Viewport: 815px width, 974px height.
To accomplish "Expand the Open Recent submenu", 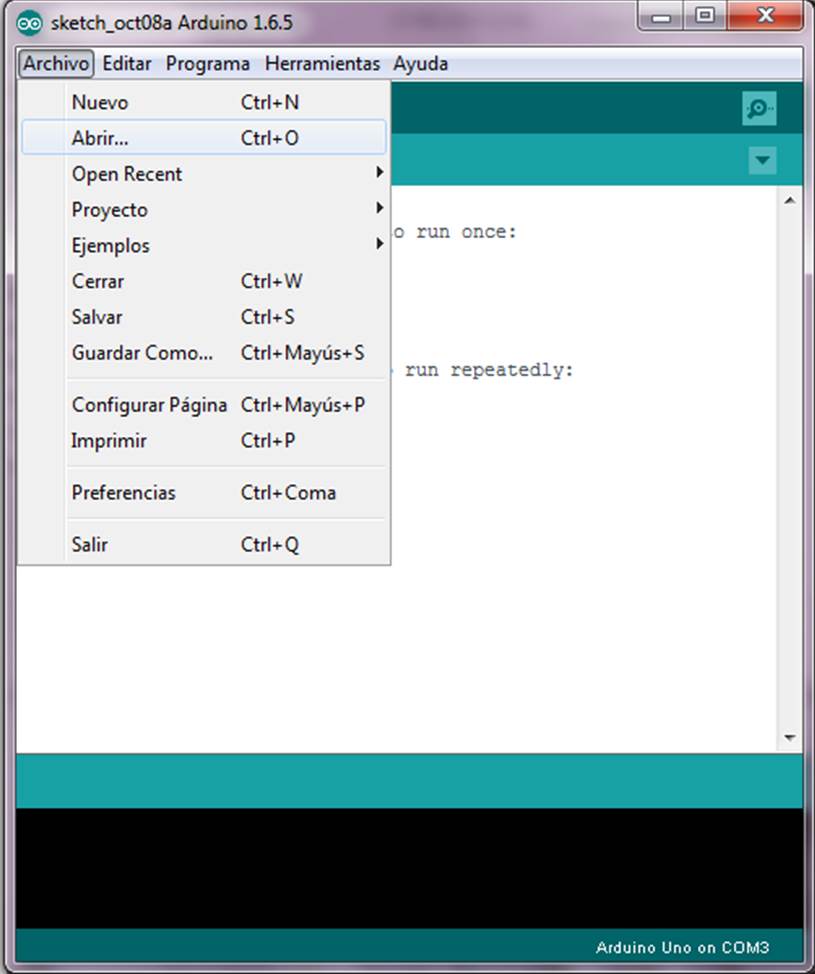I will (204, 173).
